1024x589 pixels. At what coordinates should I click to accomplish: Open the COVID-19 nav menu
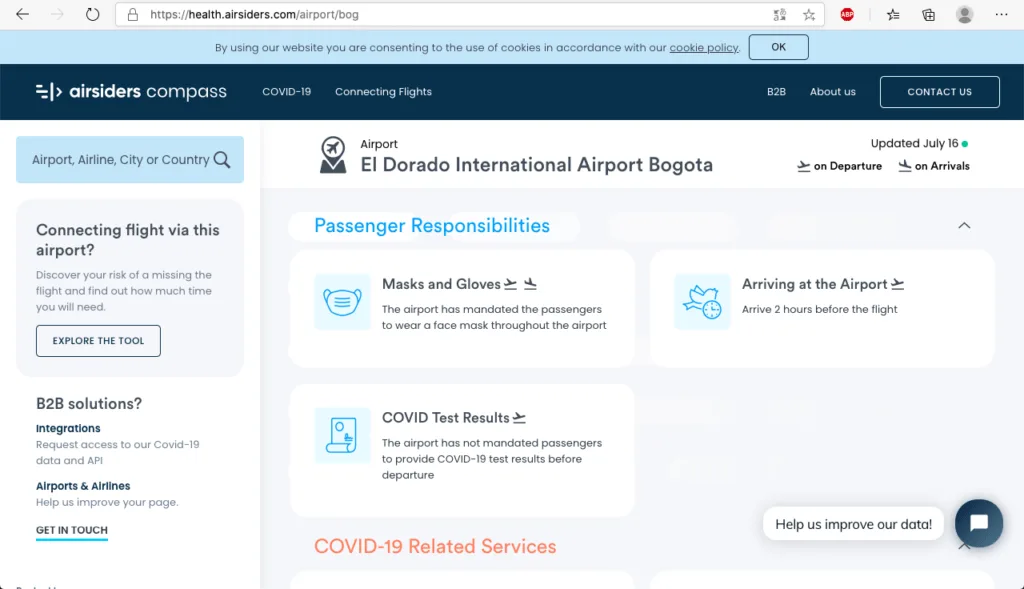coord(287,92)
